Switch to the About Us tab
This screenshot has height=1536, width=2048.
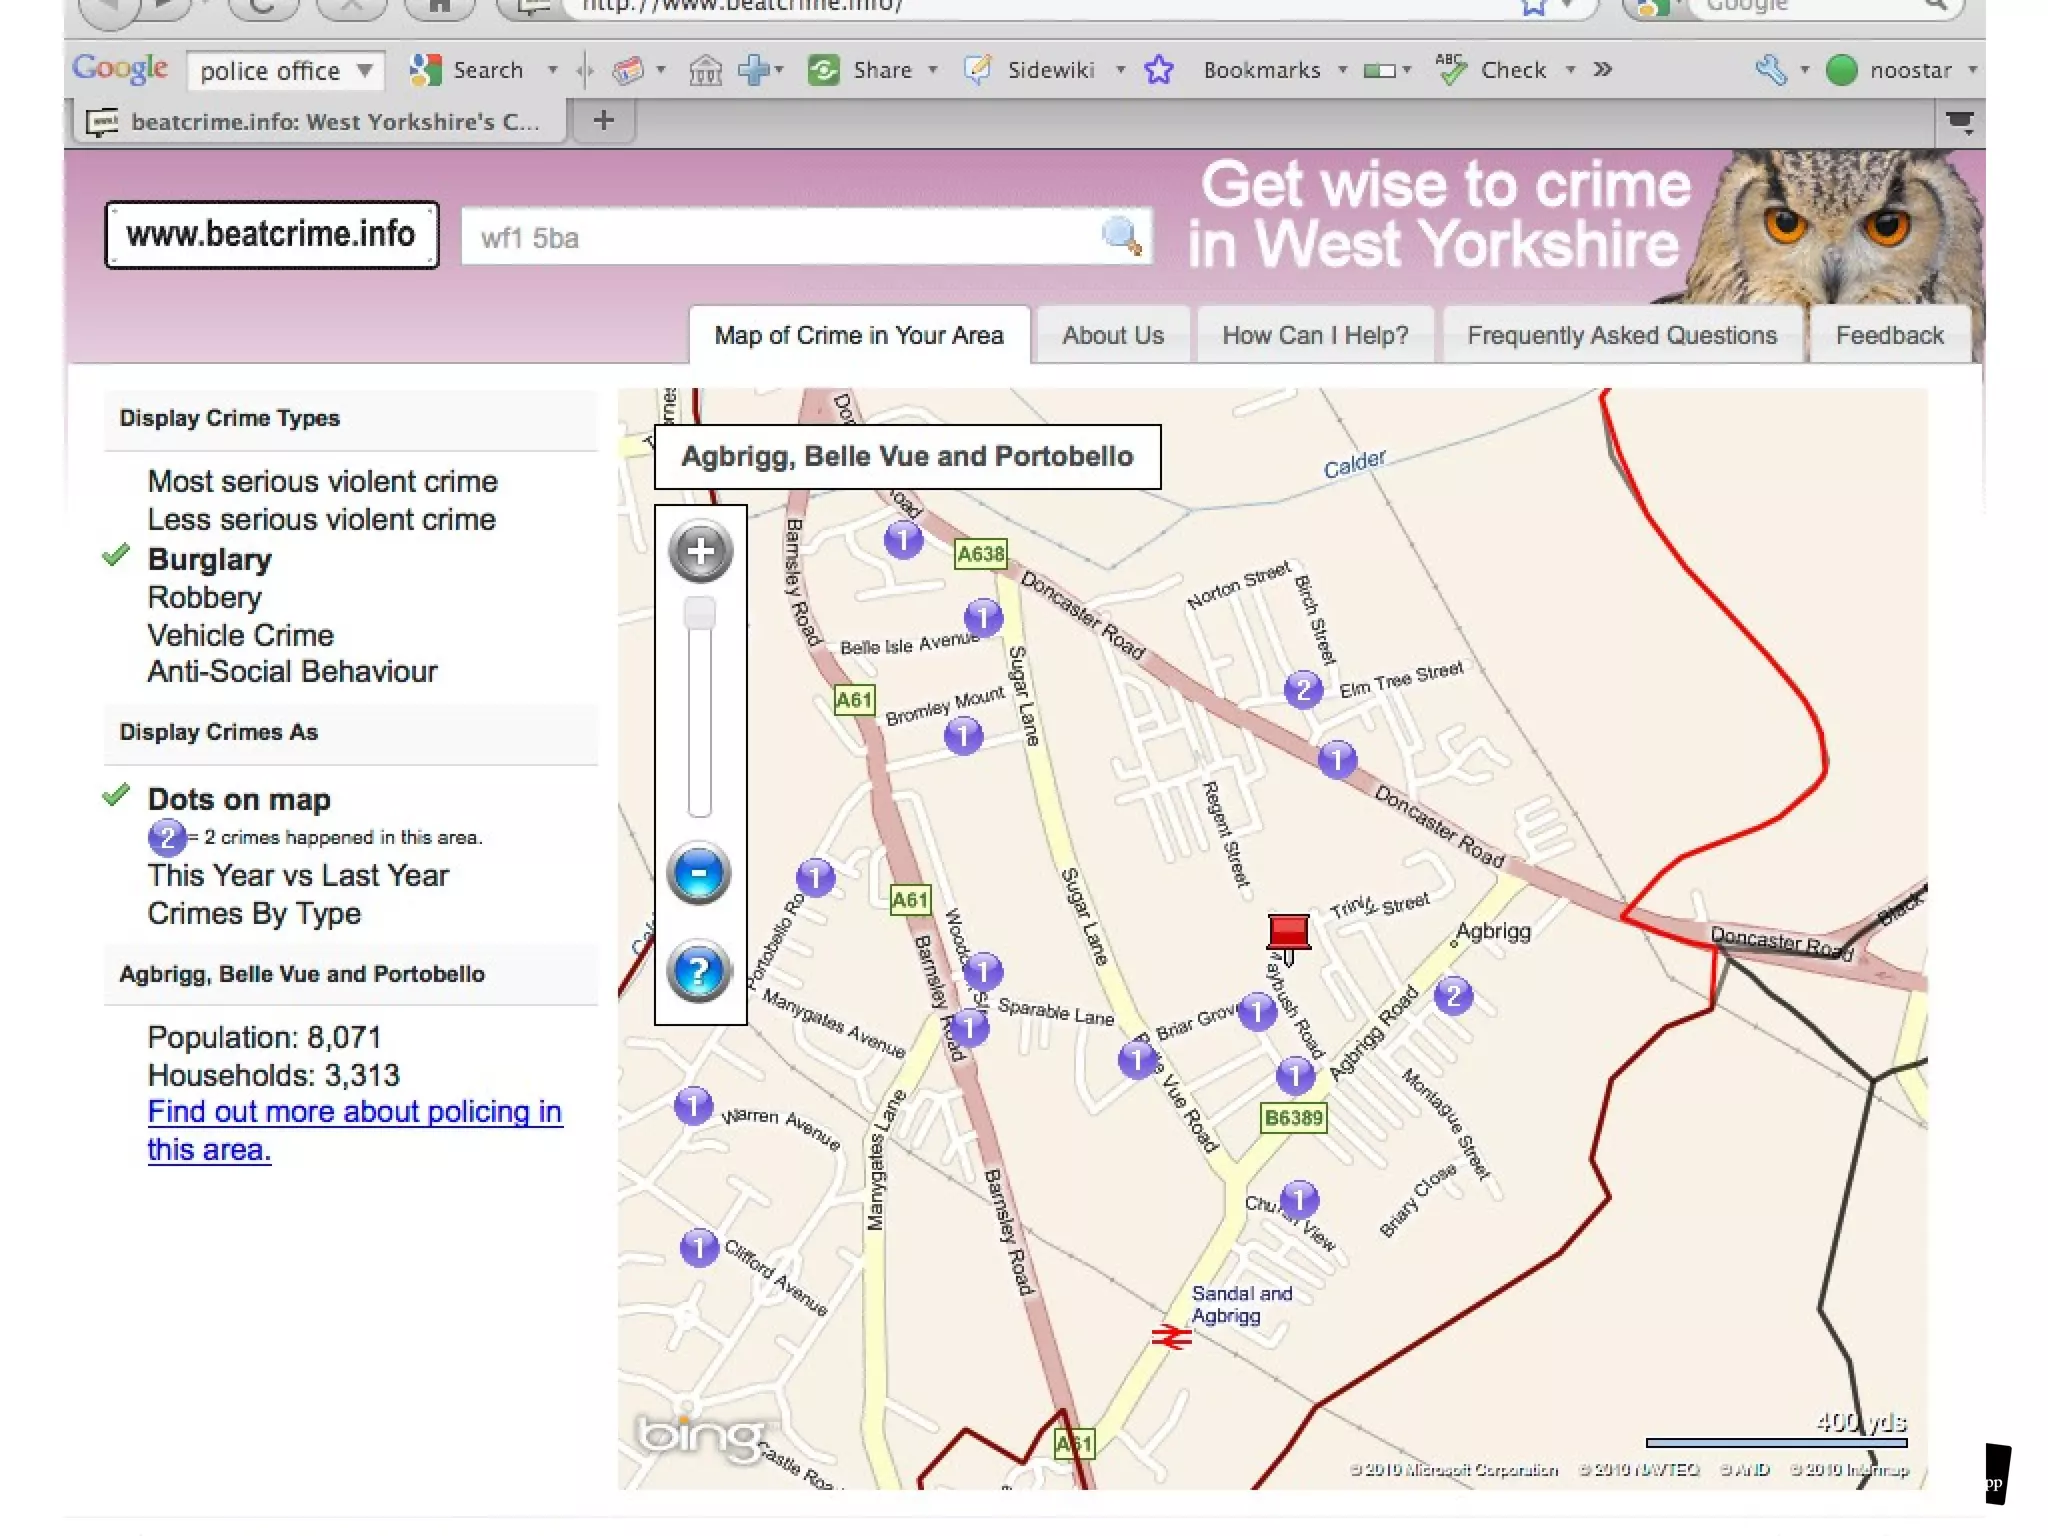[1112, 335]
